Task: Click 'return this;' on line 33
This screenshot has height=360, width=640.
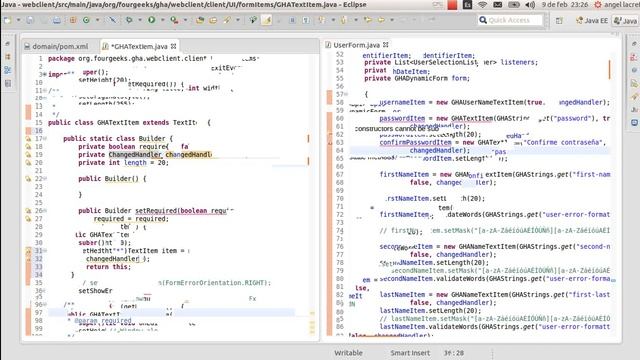Action: 109,267
